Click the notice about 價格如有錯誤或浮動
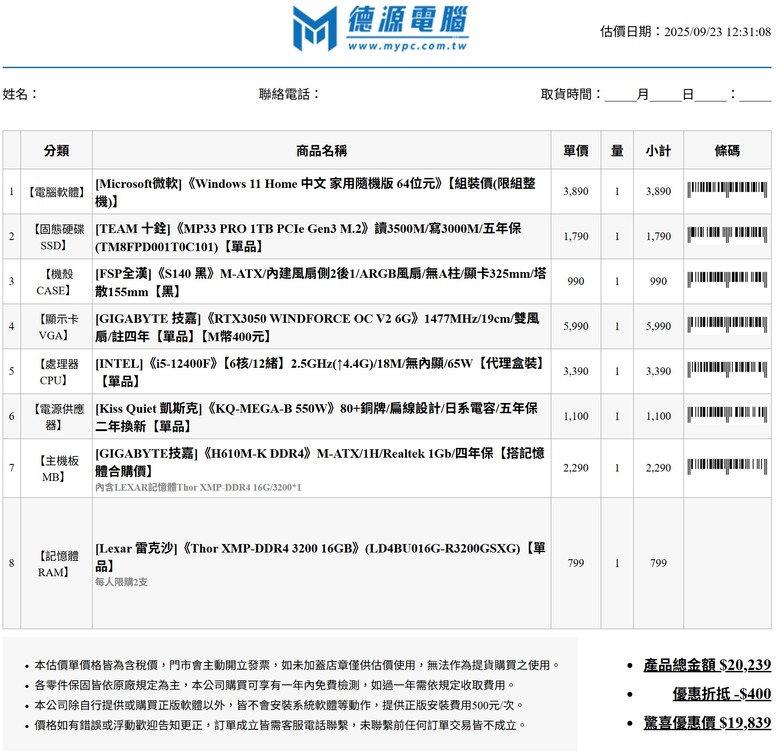The width and height of the screenshot is (780, 752). (x=280, y=726)
